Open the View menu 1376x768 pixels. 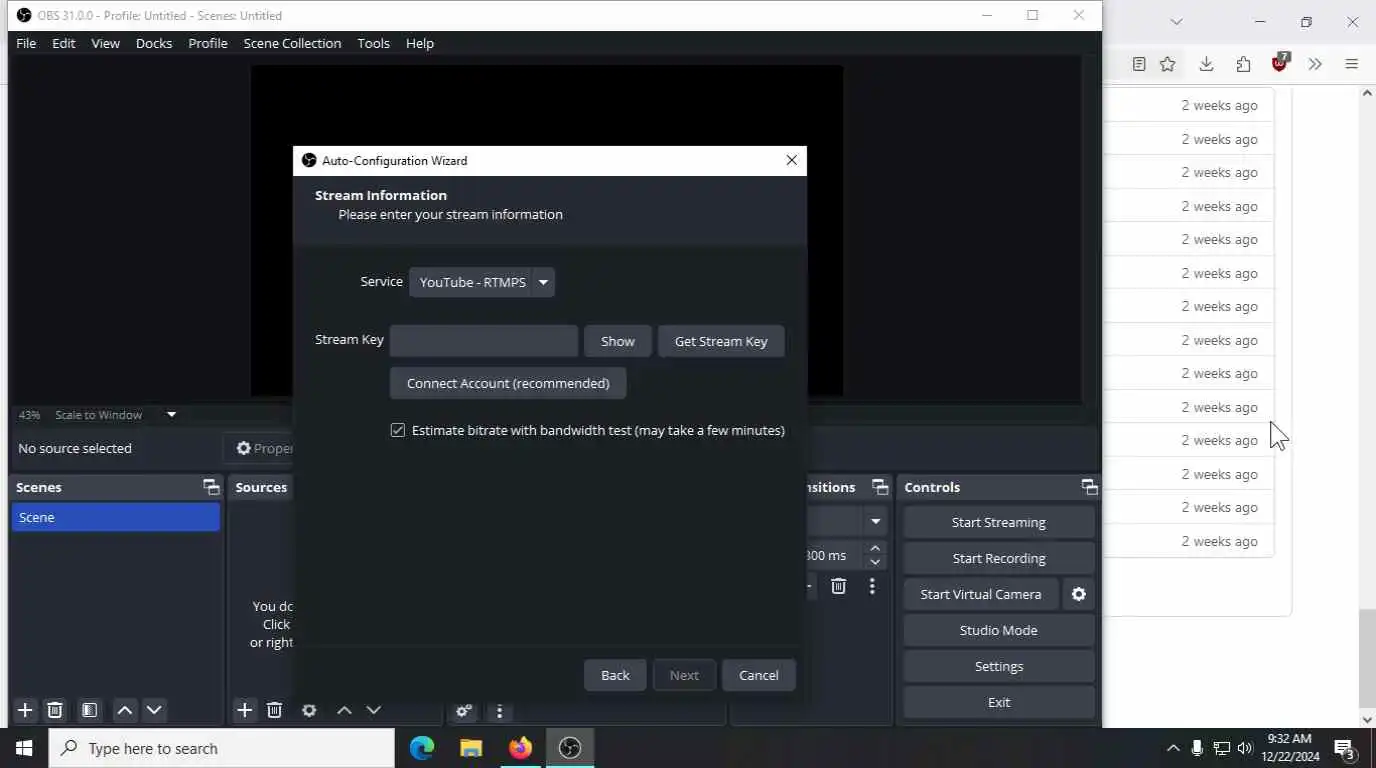tap(105, 43)
